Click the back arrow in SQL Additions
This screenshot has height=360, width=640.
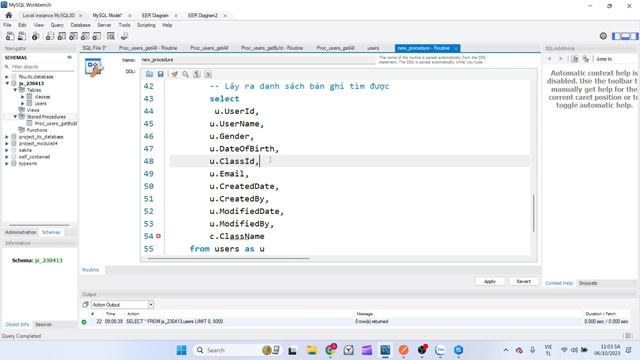(x=549, y=59)
